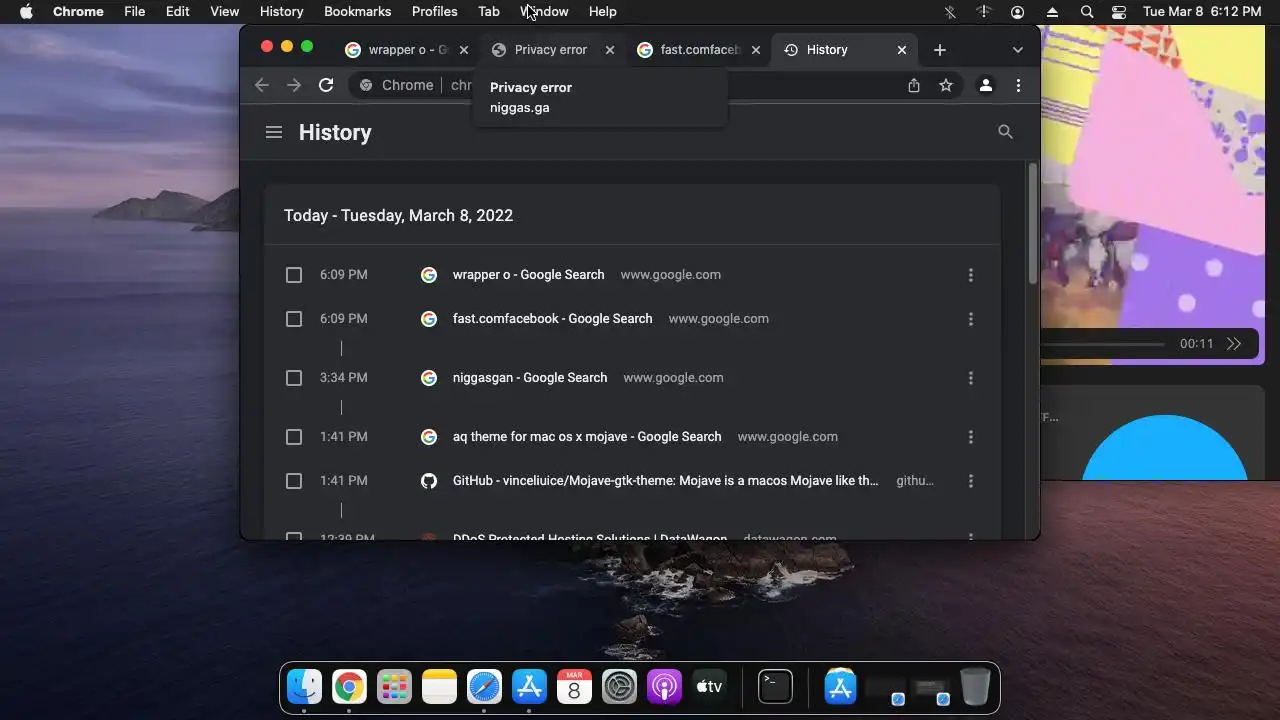Open the Help menu

pos(603,12)
